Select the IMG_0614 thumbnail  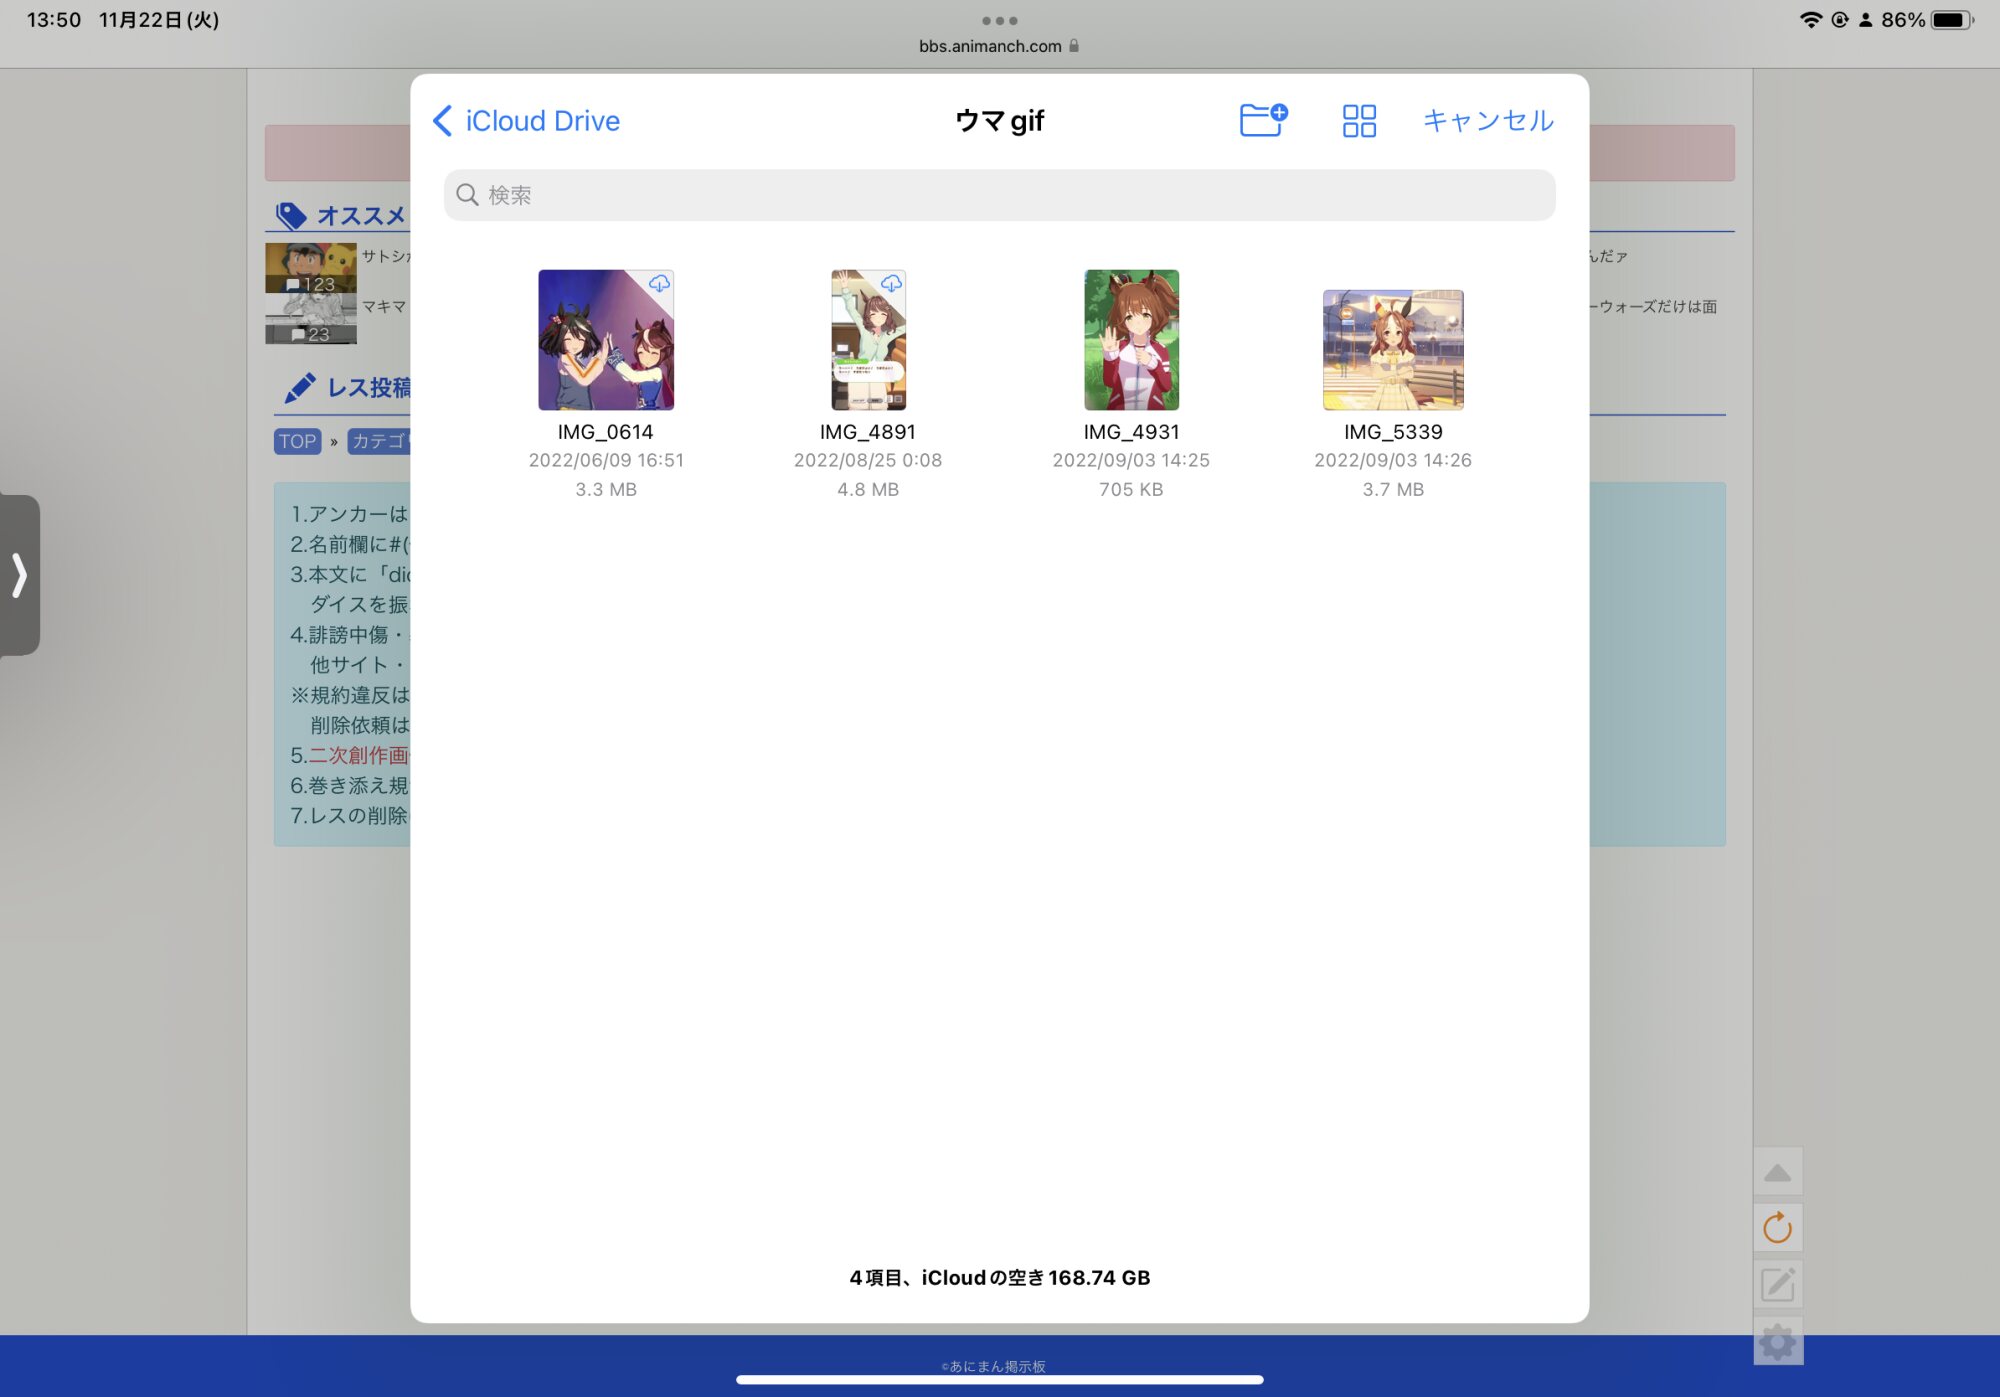pyautogui.click(x=606, y=340)
